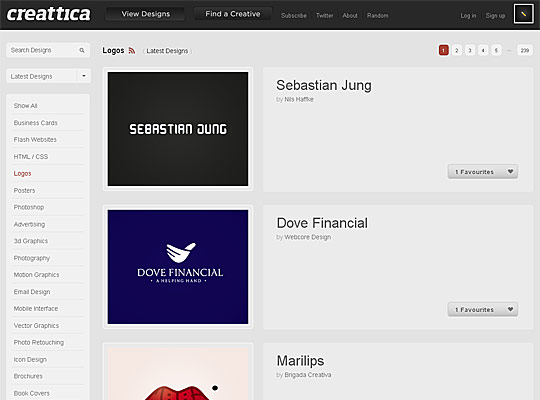Jump to last page 239
This screenshot has height=400, width=540.
tap(525, 51)
